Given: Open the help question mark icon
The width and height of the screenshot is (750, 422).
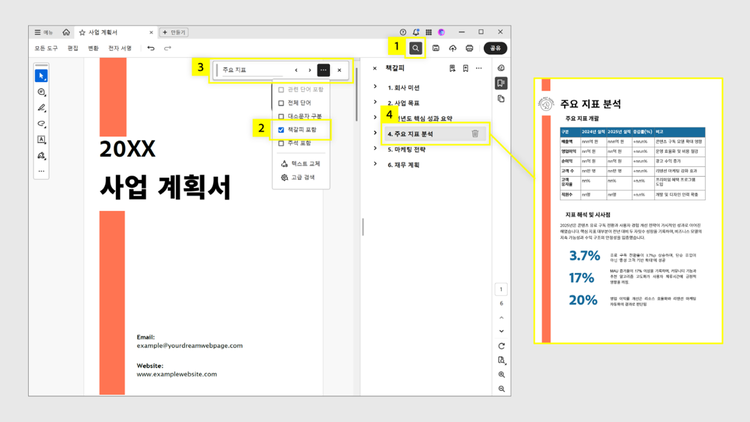Looking at the screenshot, I should pyautogui.click(x=403, y=32).
